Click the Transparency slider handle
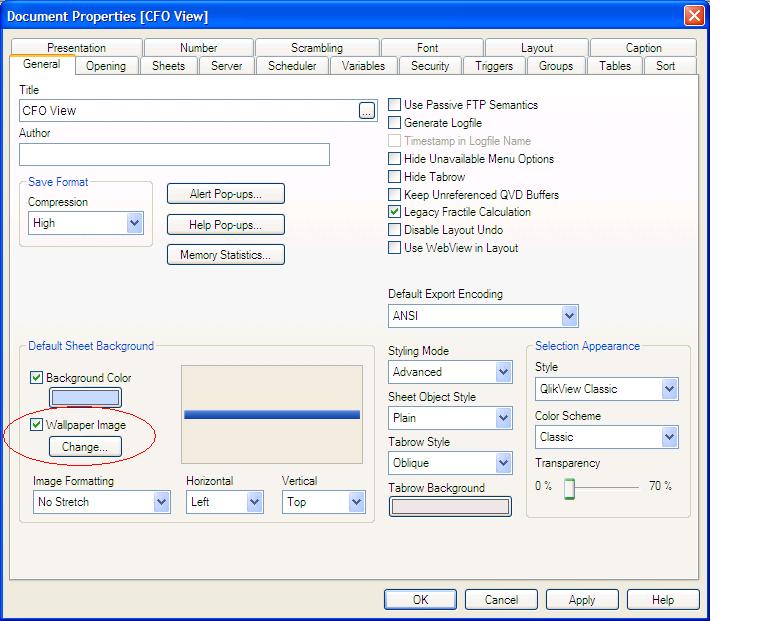Screen dimensions: 768x621 pyautogui.click(x=569, y=488)
